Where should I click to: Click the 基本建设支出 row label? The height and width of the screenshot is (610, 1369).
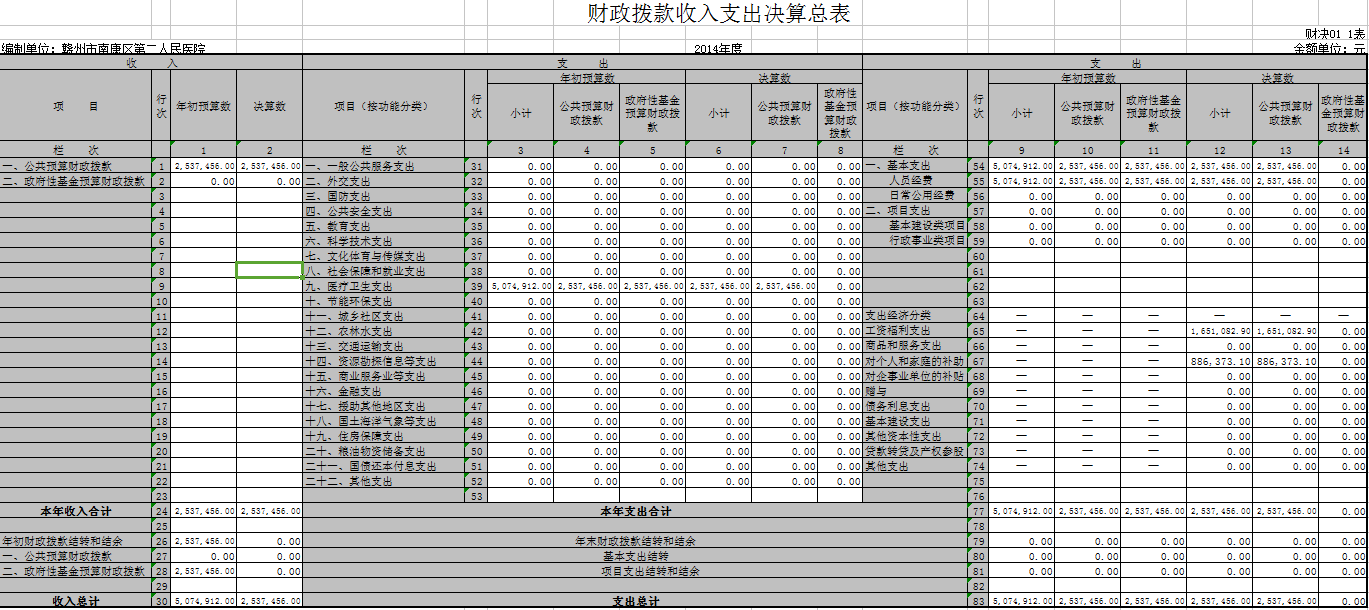pos(915,422)
